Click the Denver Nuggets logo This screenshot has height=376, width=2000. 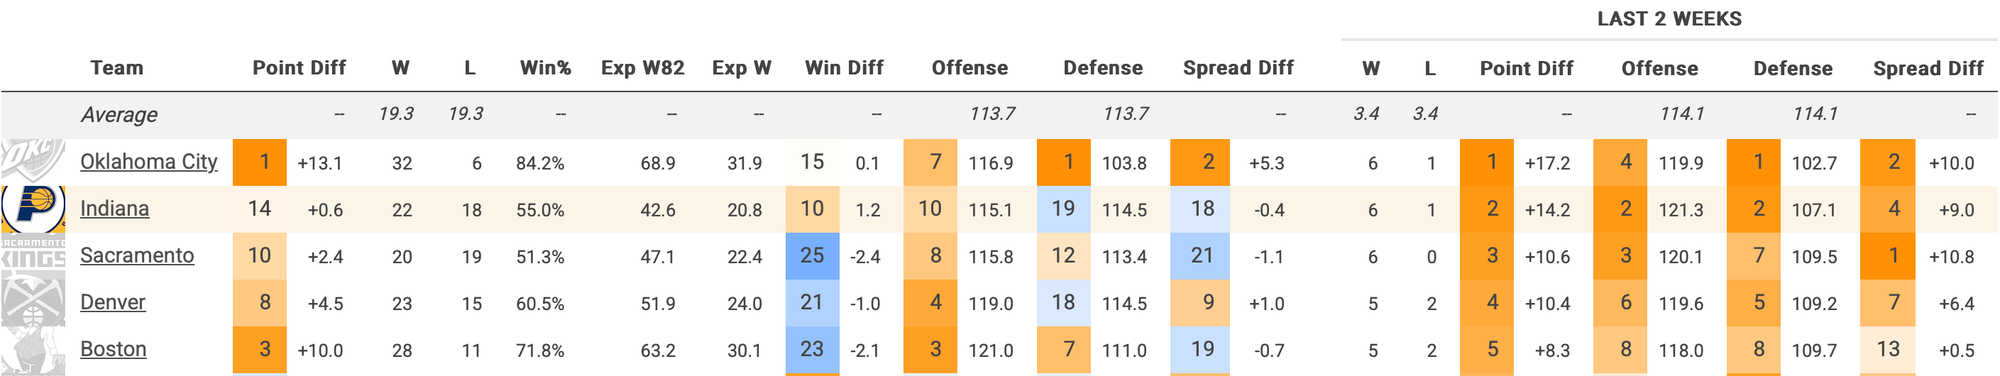point(33,302)
